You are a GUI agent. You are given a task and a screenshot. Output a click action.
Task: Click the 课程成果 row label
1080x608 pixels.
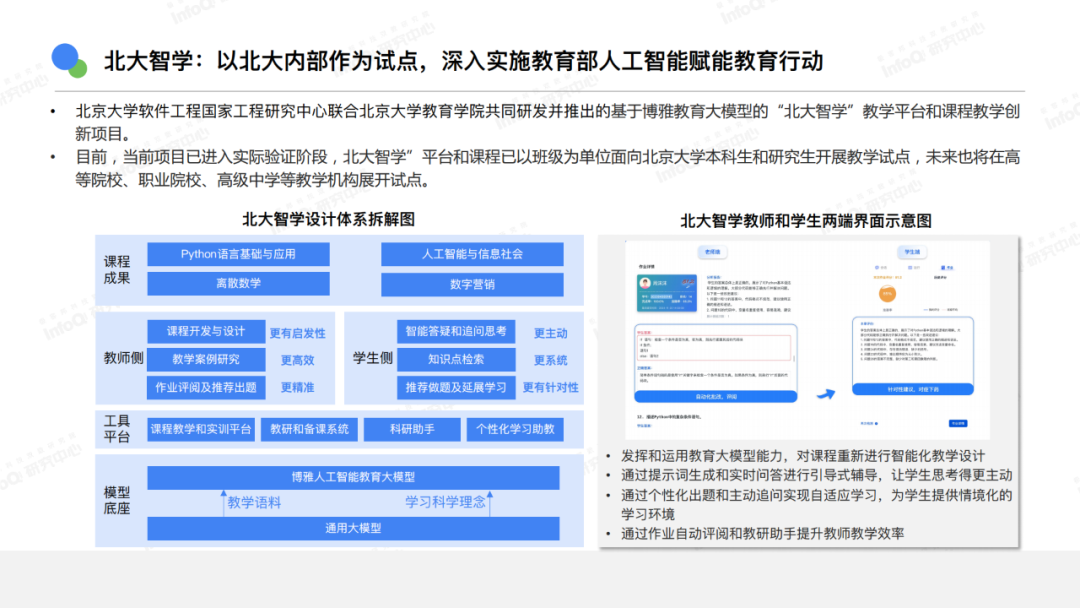coord(117,270)
